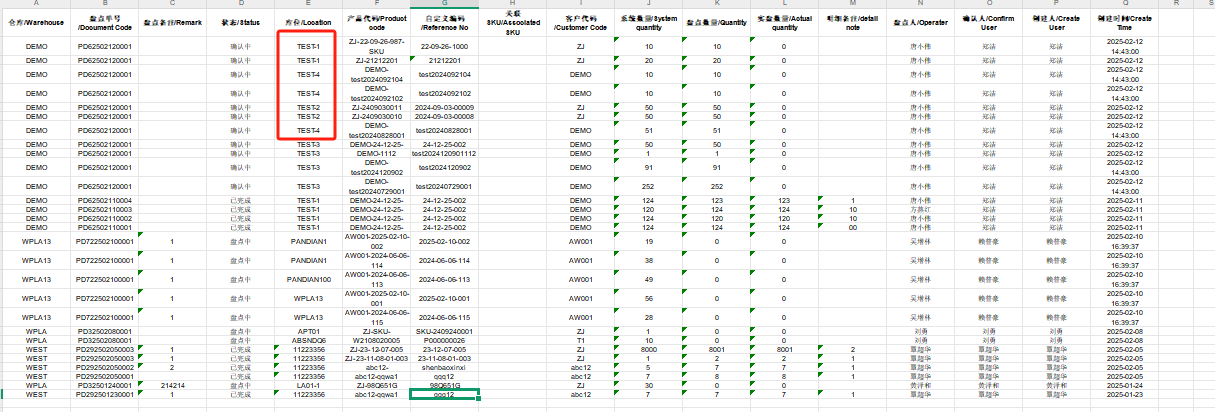This screenshot has height=412, width=1215.
Task: Select document code cell PD292501230001
Action: [x=105, y=395]
